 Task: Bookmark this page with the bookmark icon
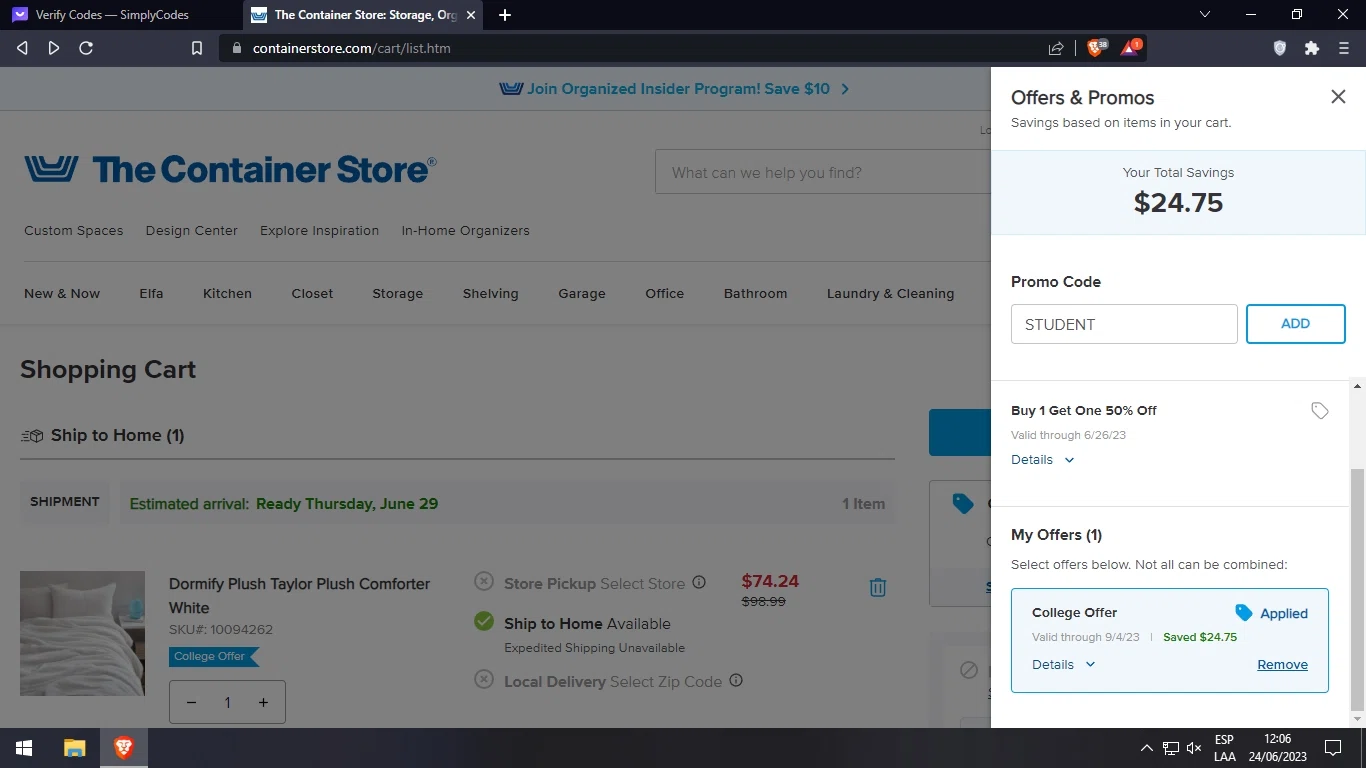tap(197, 48)
